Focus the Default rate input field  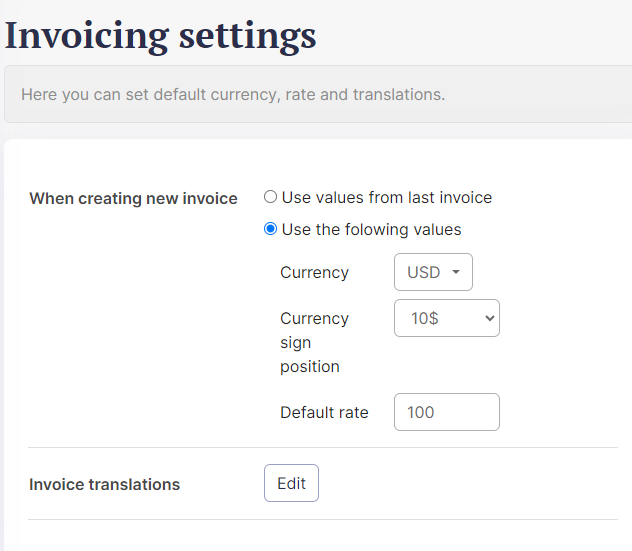[446, 412]
